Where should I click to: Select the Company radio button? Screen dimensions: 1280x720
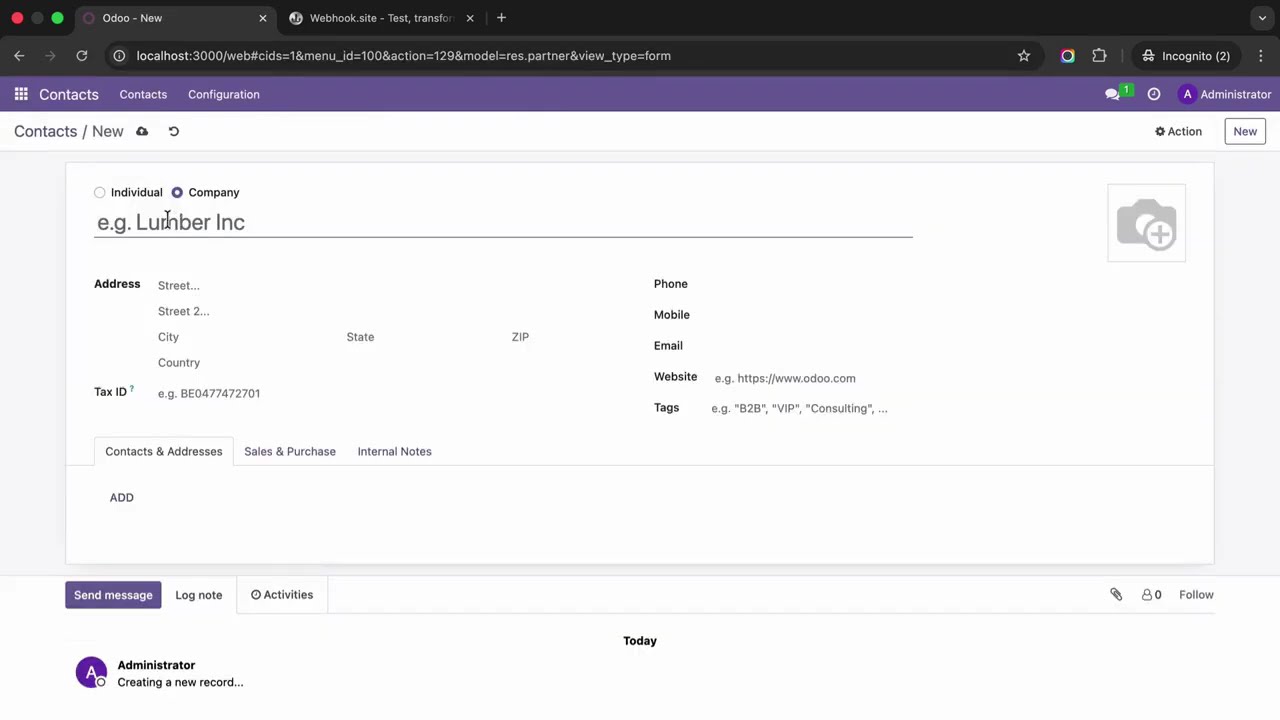(177, 192)
